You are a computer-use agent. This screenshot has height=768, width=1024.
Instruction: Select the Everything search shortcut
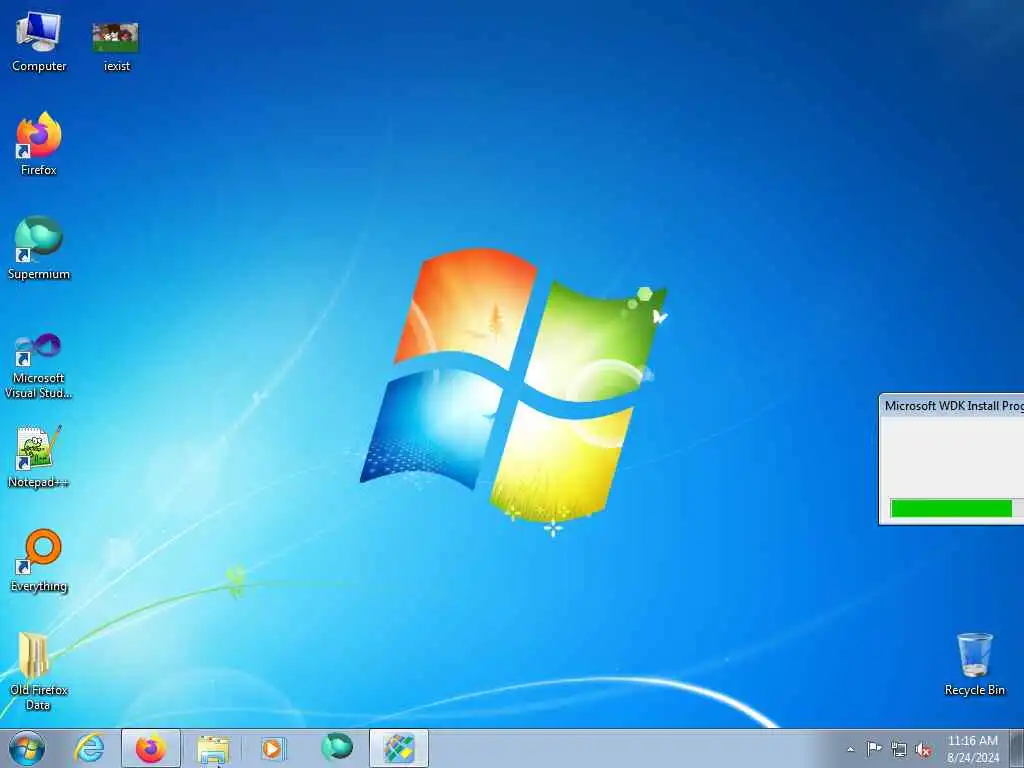(x=39, y=560)
